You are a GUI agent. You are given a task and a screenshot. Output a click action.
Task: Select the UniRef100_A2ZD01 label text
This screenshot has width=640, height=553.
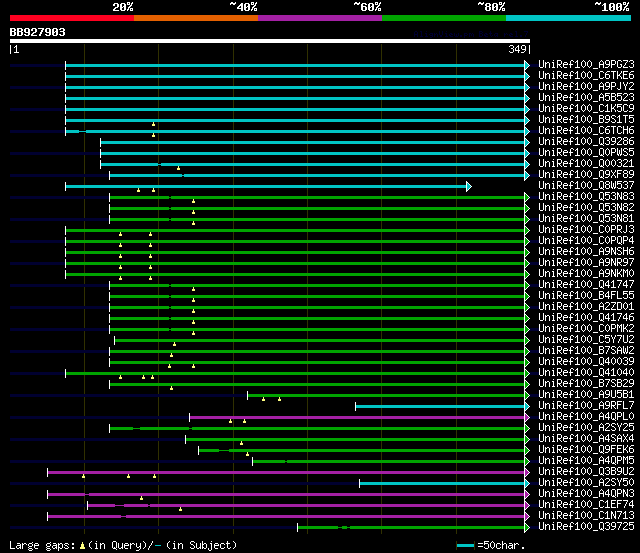586,307
